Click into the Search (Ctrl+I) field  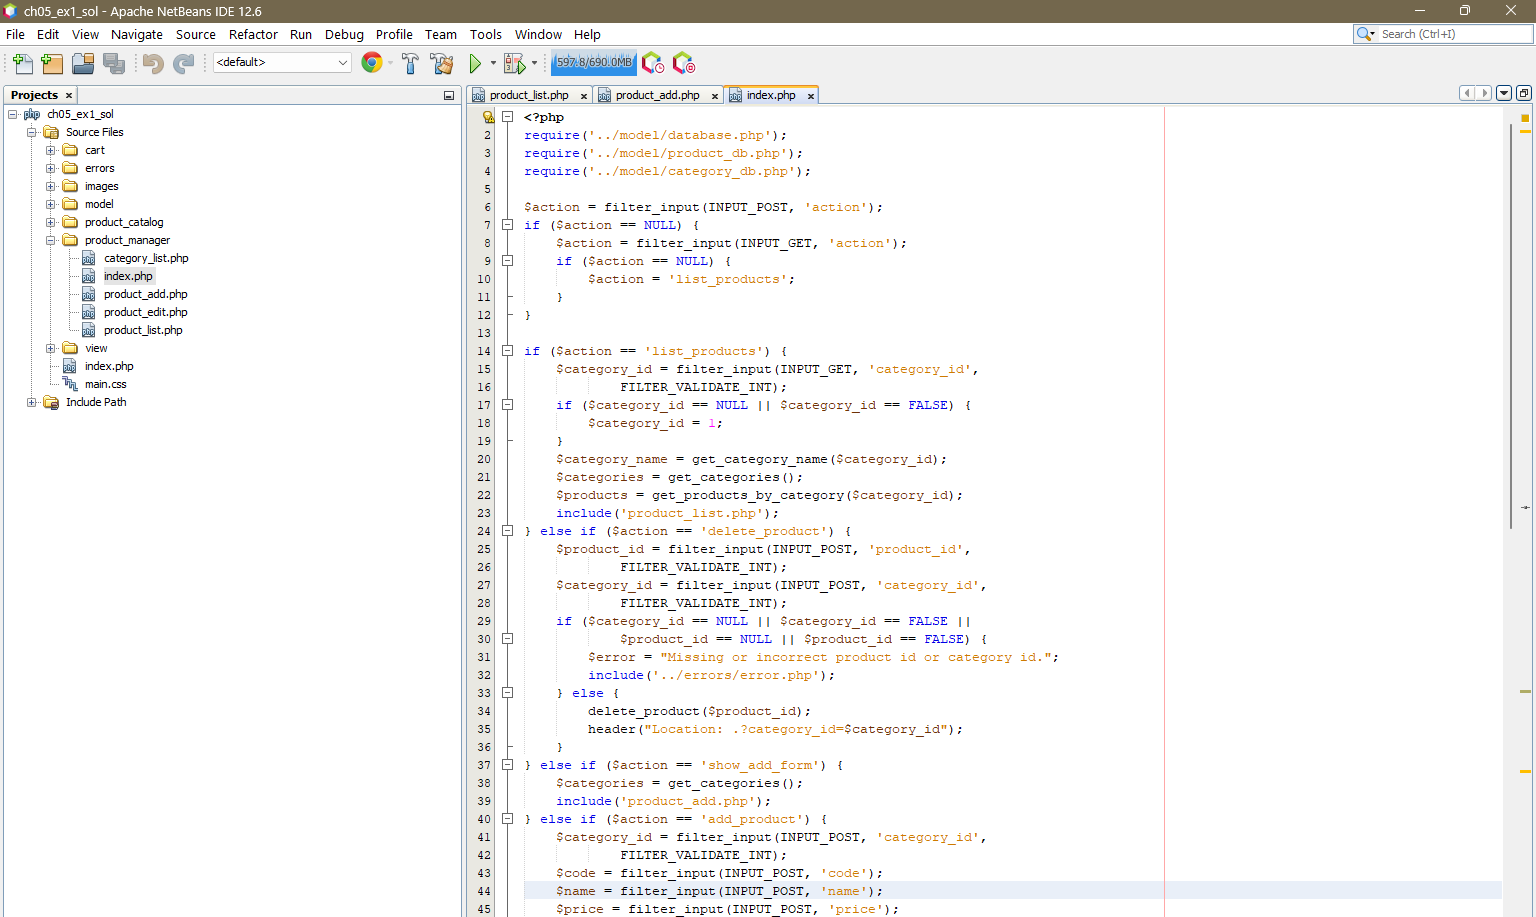pyautogui.click(x=1443, y=33)
